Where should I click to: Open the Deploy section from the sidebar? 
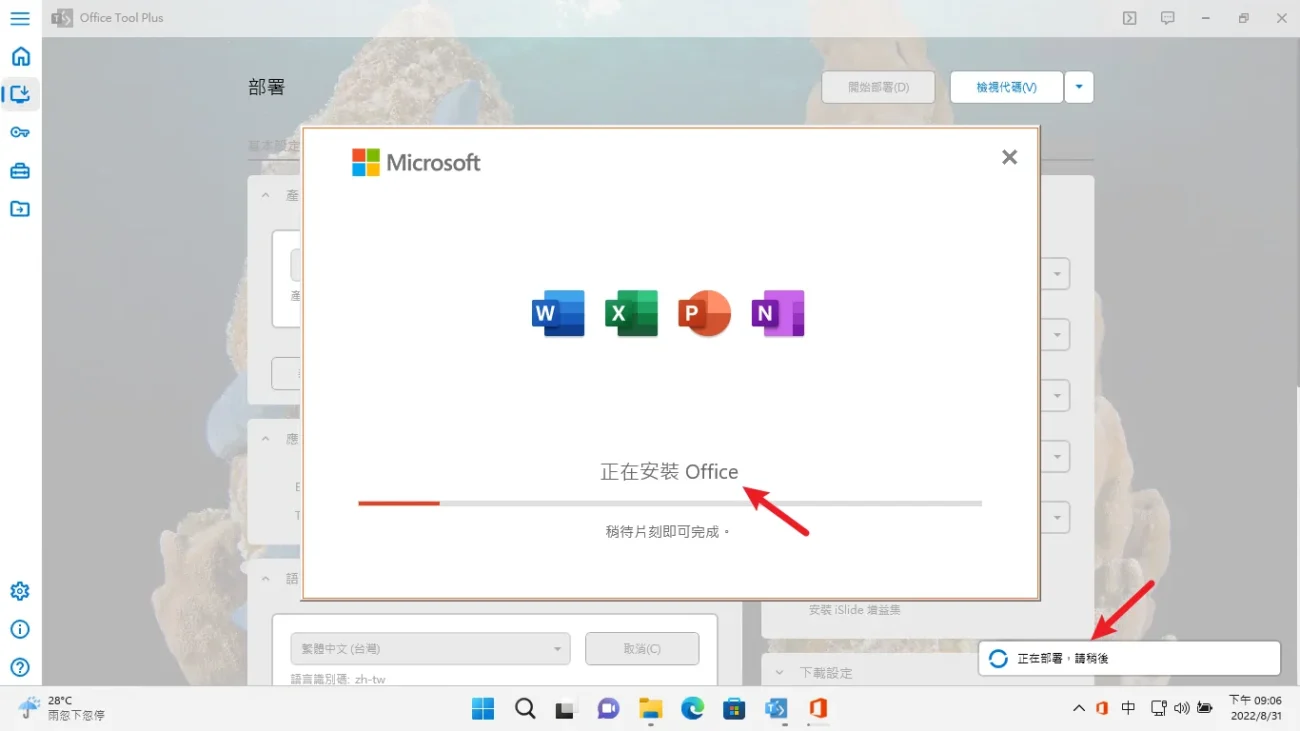[20, 94]
